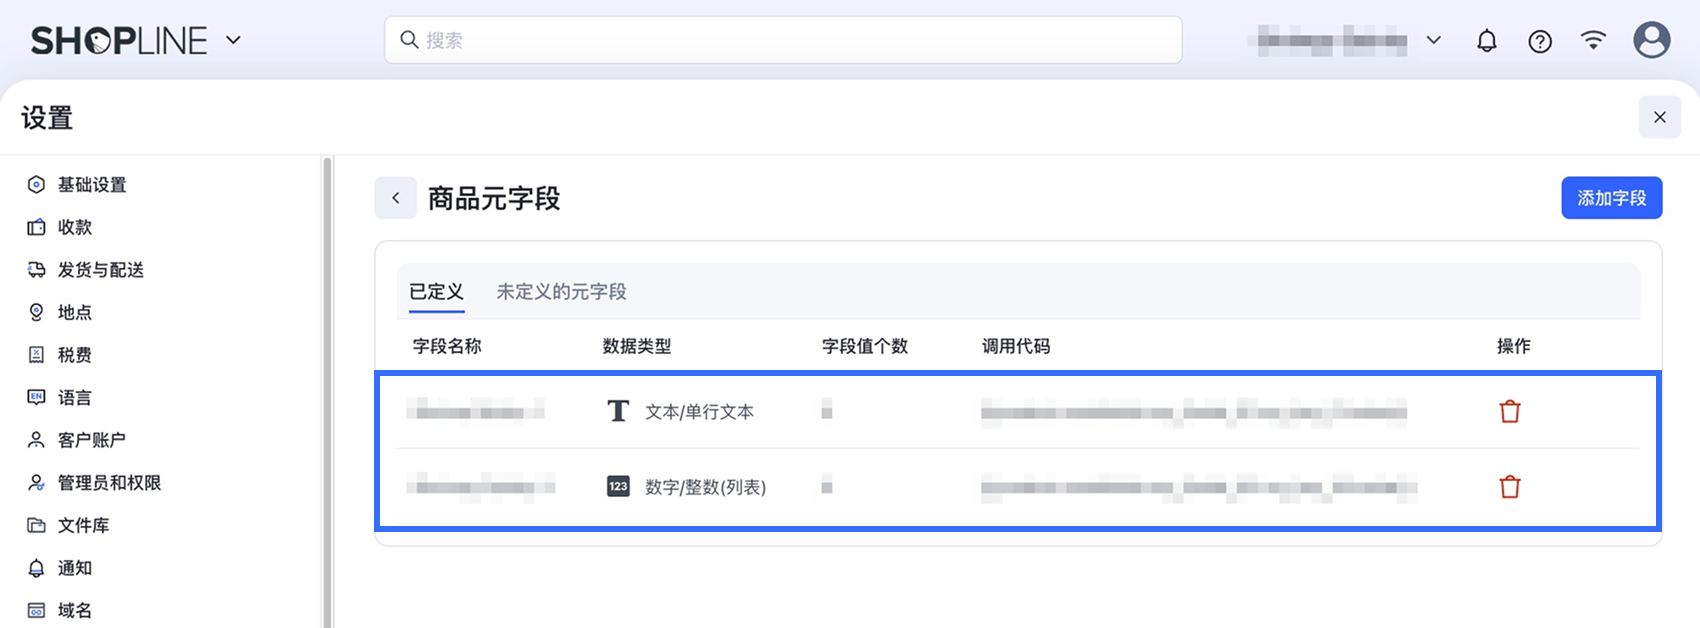Switch to the 未定义的元字段 tab
Image resolution: width=1700 pixels, height=628 pixels.
tap(561, 292)
